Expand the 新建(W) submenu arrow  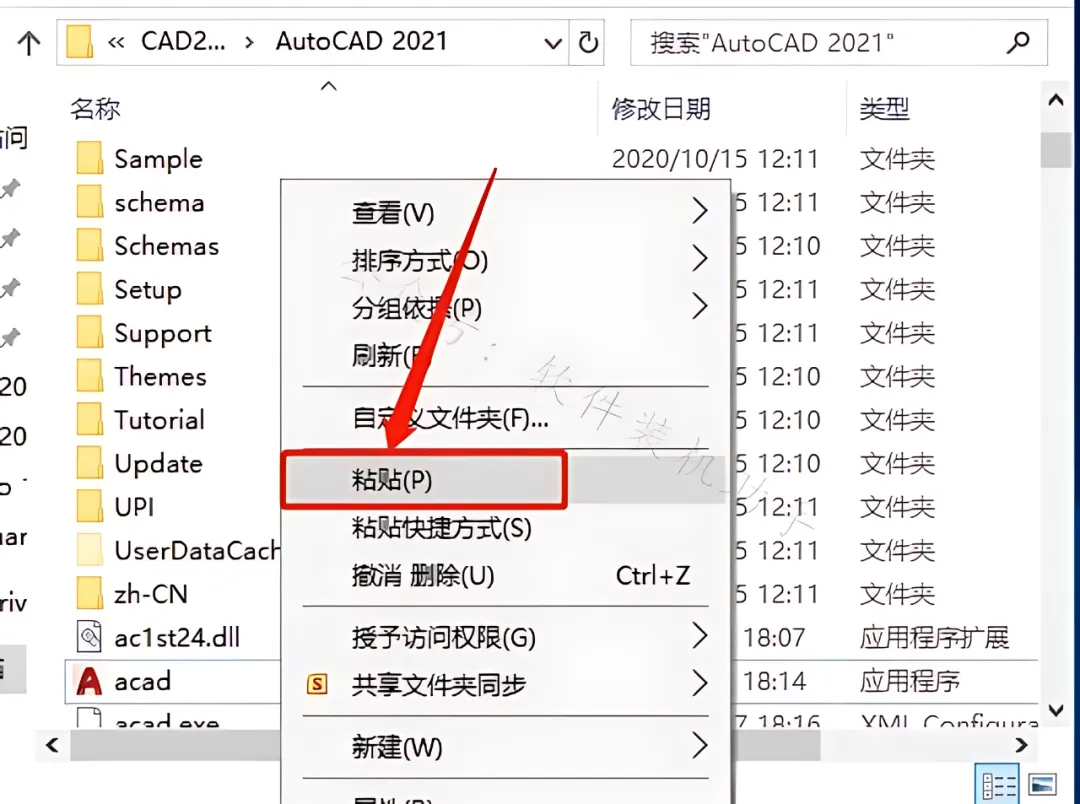(699, 745)
